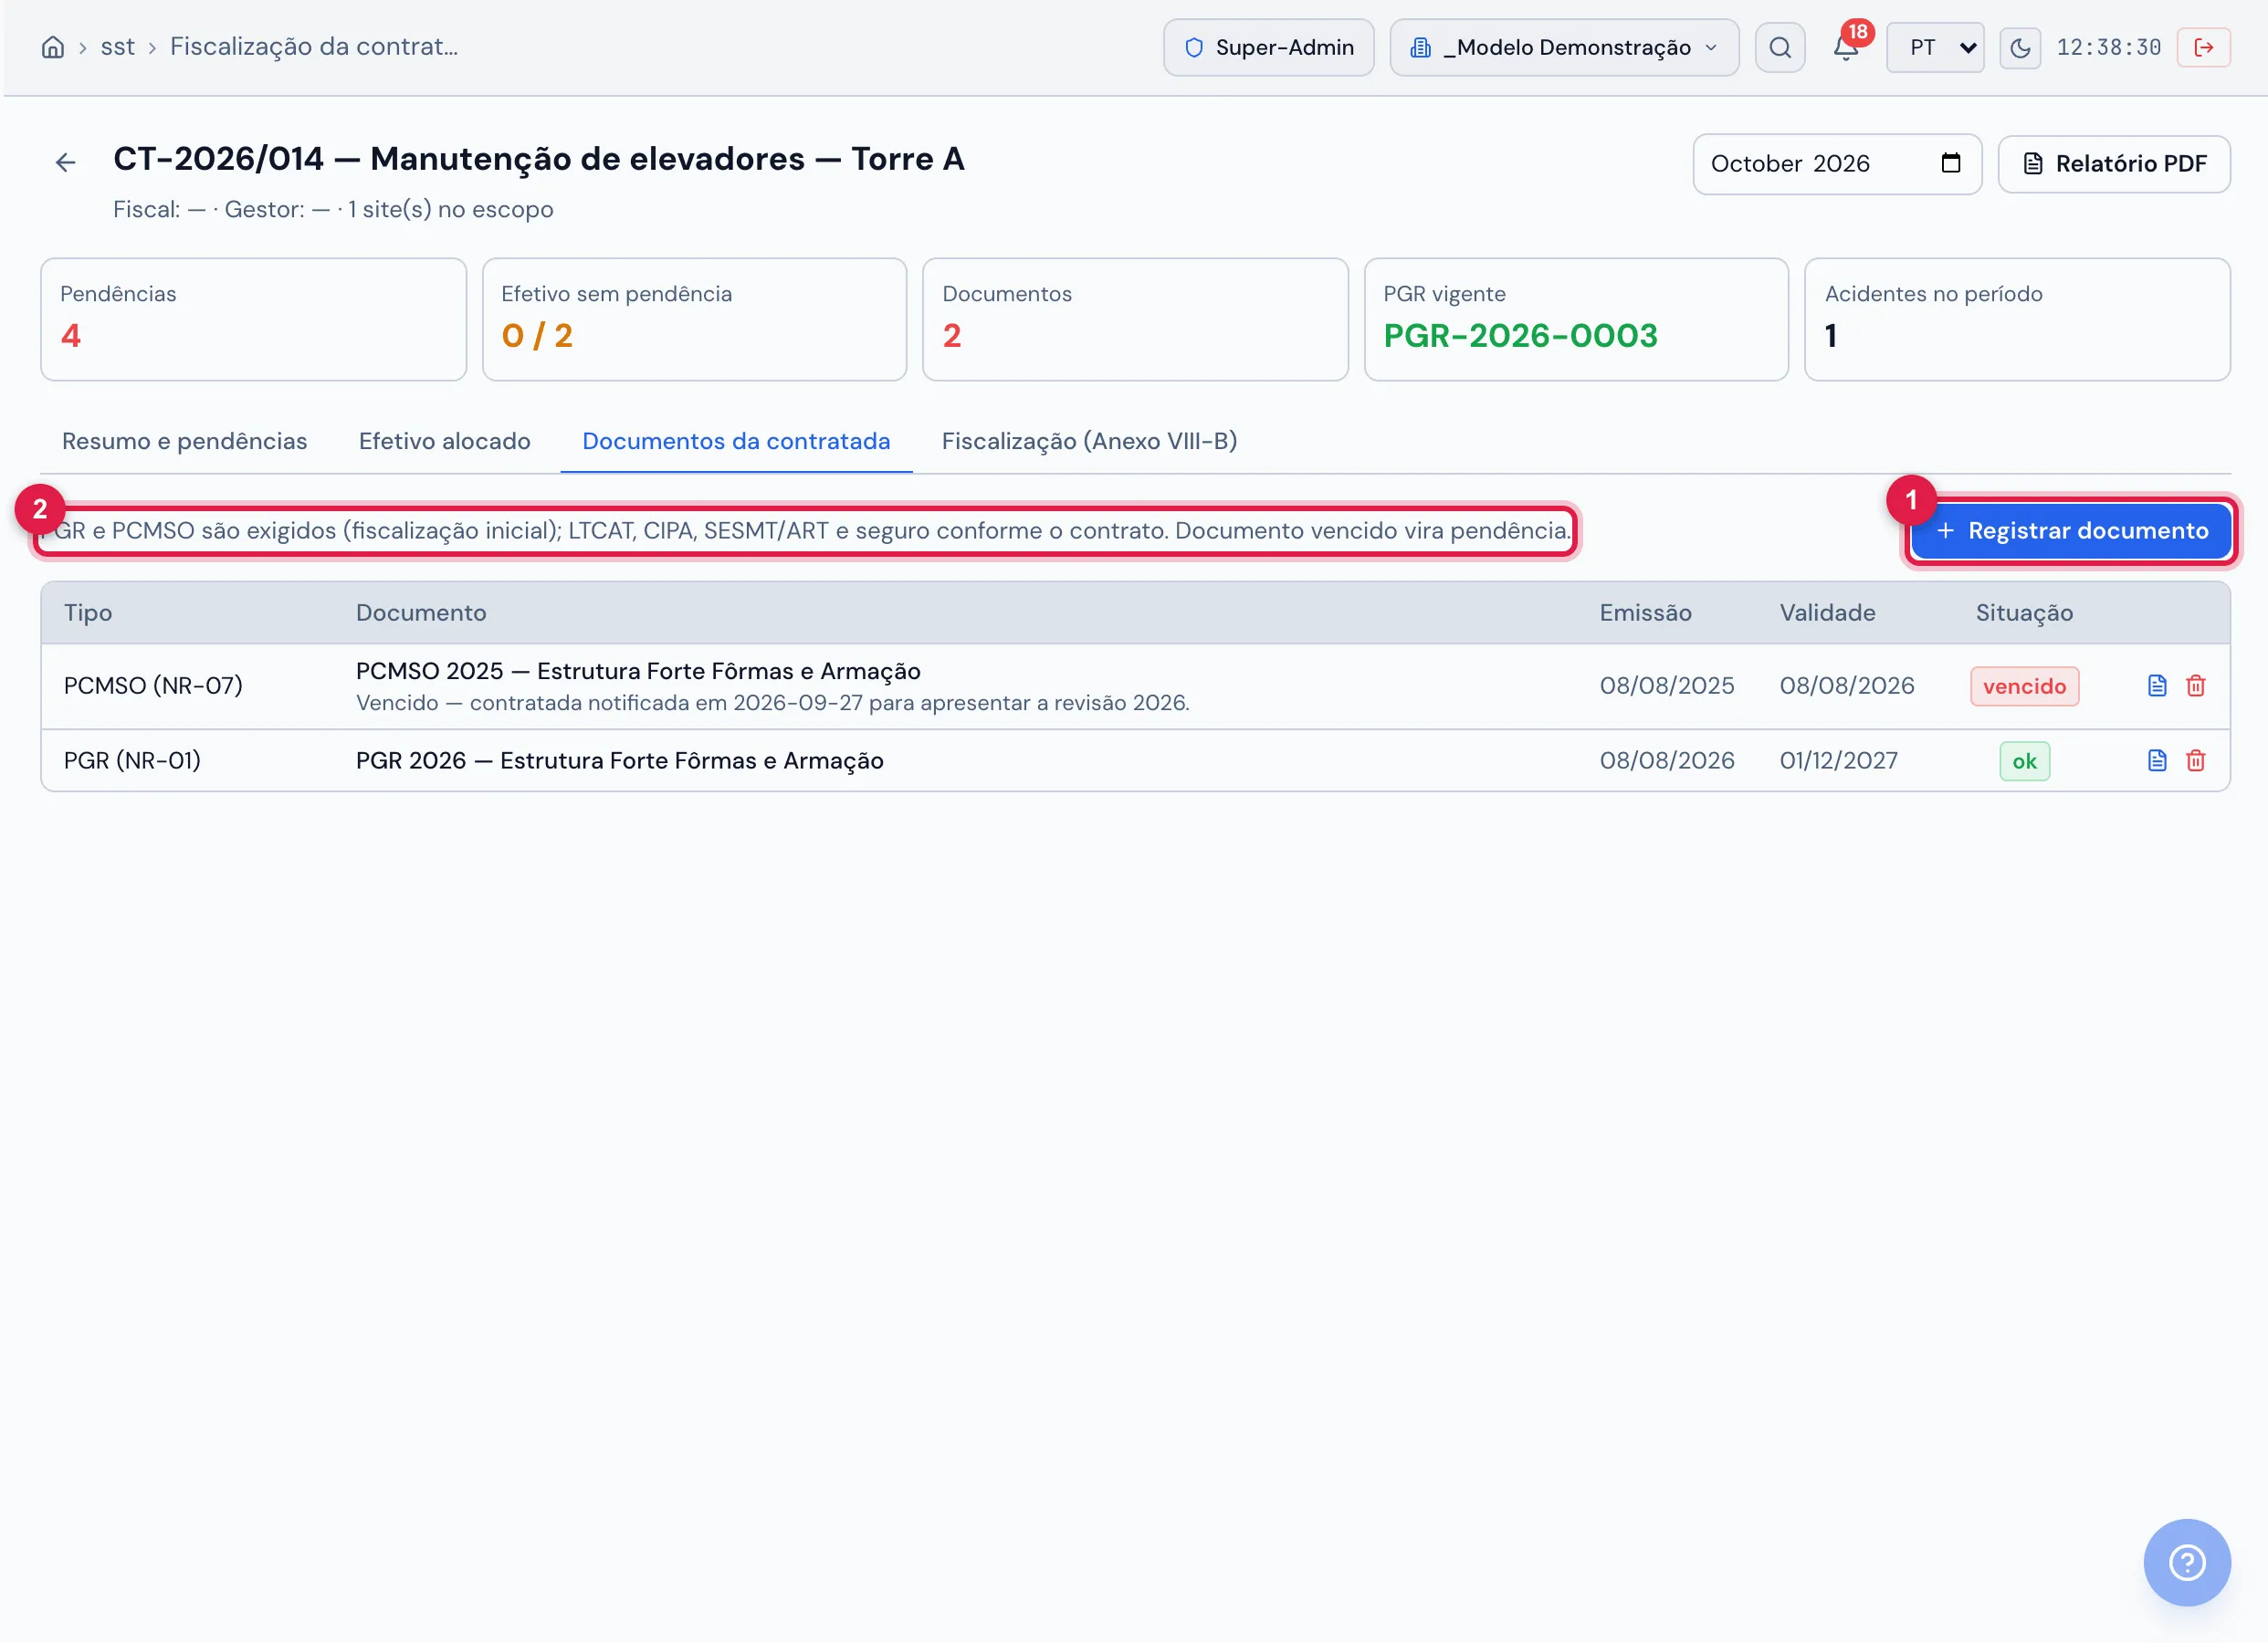The image size is (2268, 1643).
Task: Click the PGR (NR-01) type cell
Action: pos(132,761)
